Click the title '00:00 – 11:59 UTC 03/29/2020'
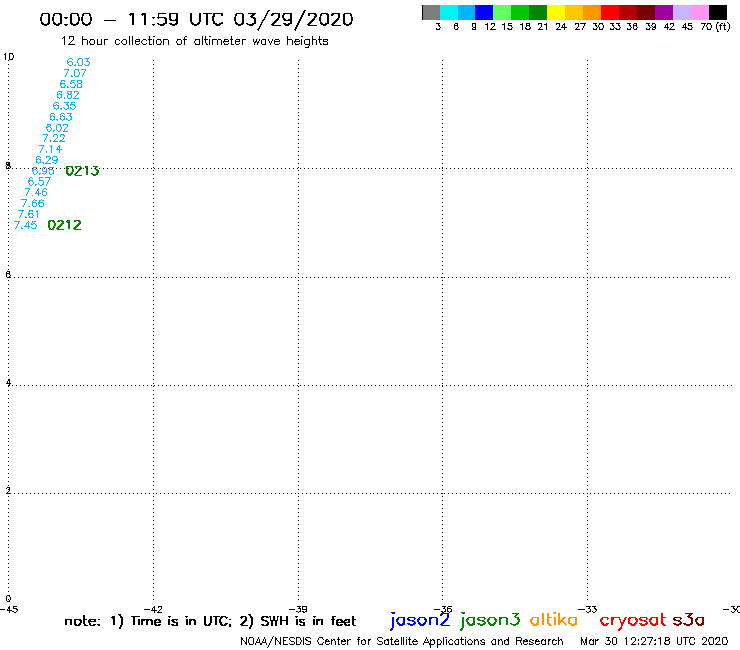Image resolution: width=740 pixels, height=650 pixels. tap(196, 20)
